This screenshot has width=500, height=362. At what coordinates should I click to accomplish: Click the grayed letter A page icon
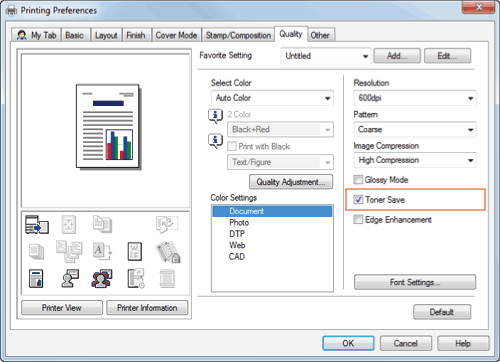click(x=102, y=251)
